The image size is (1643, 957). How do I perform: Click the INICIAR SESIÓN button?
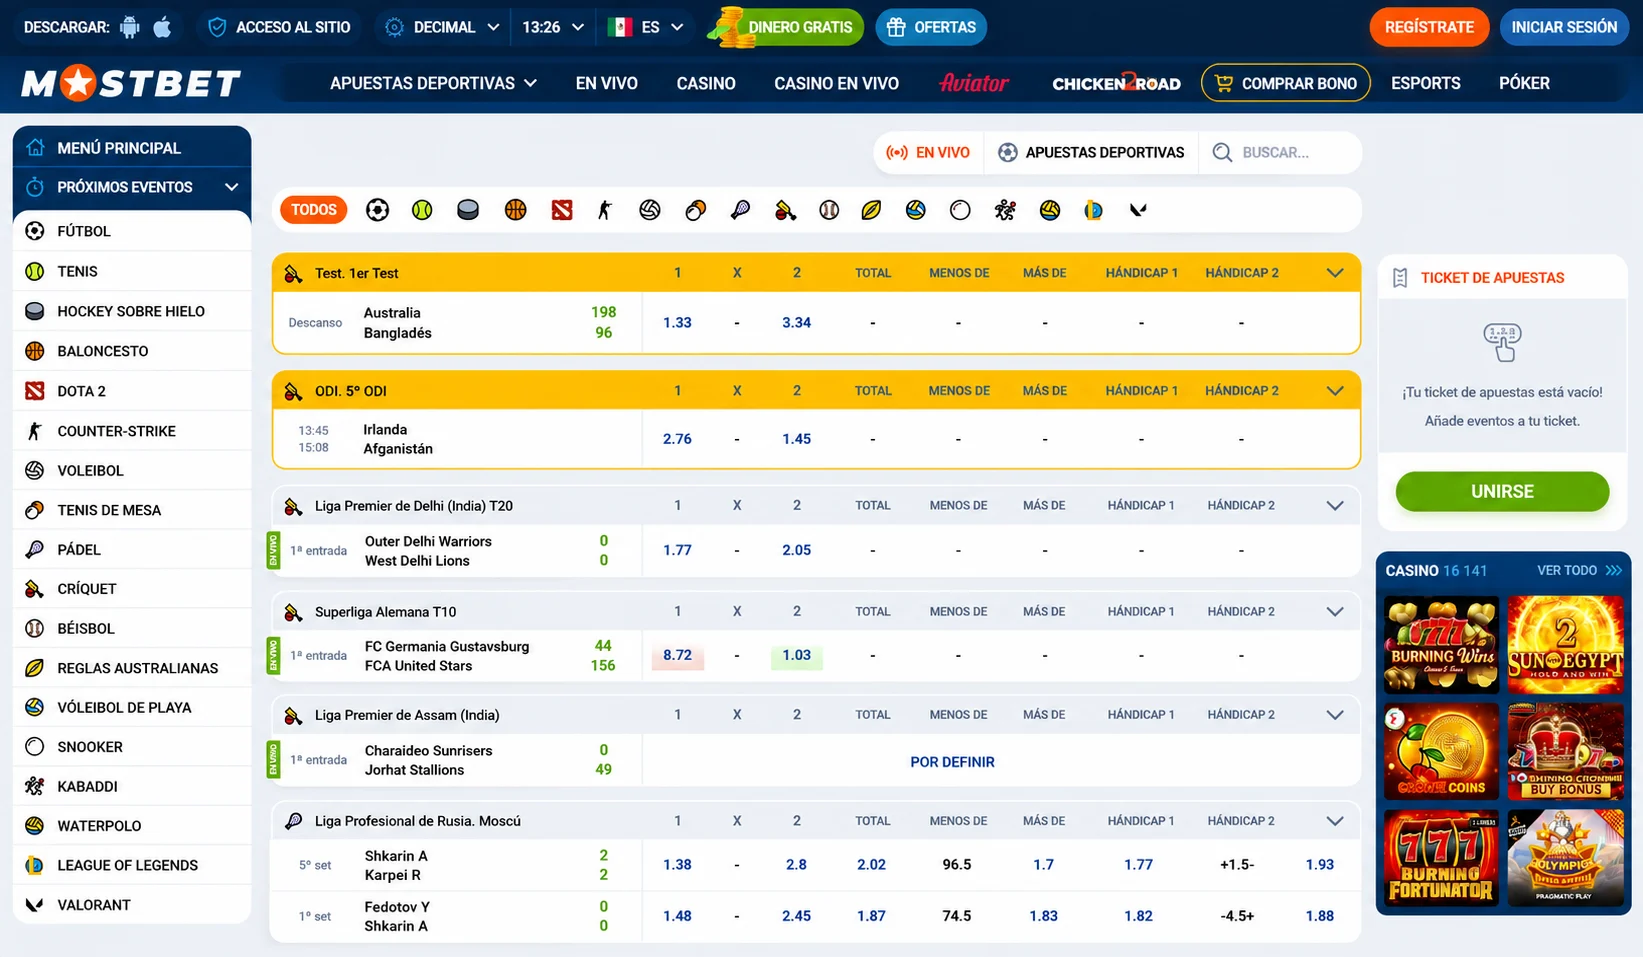[x=1564, y=27]
